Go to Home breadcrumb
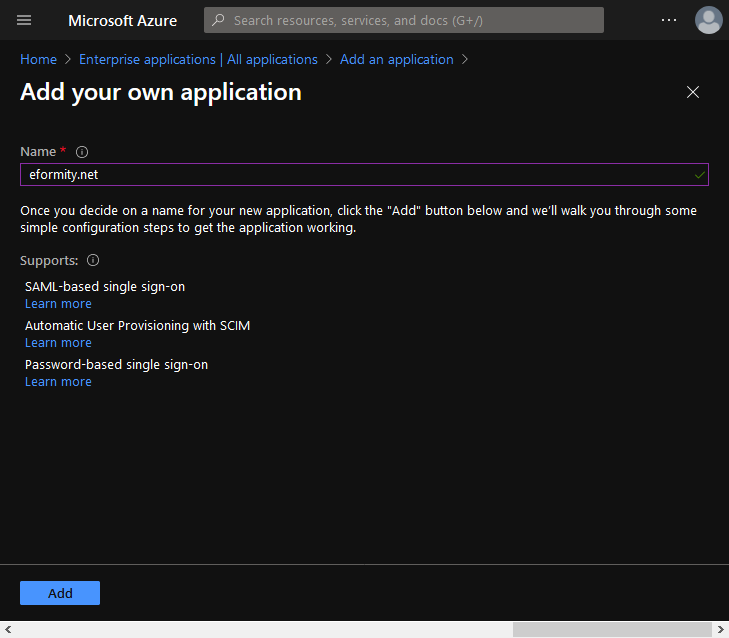Screen dimensions: 729x638 pos(38,60)
